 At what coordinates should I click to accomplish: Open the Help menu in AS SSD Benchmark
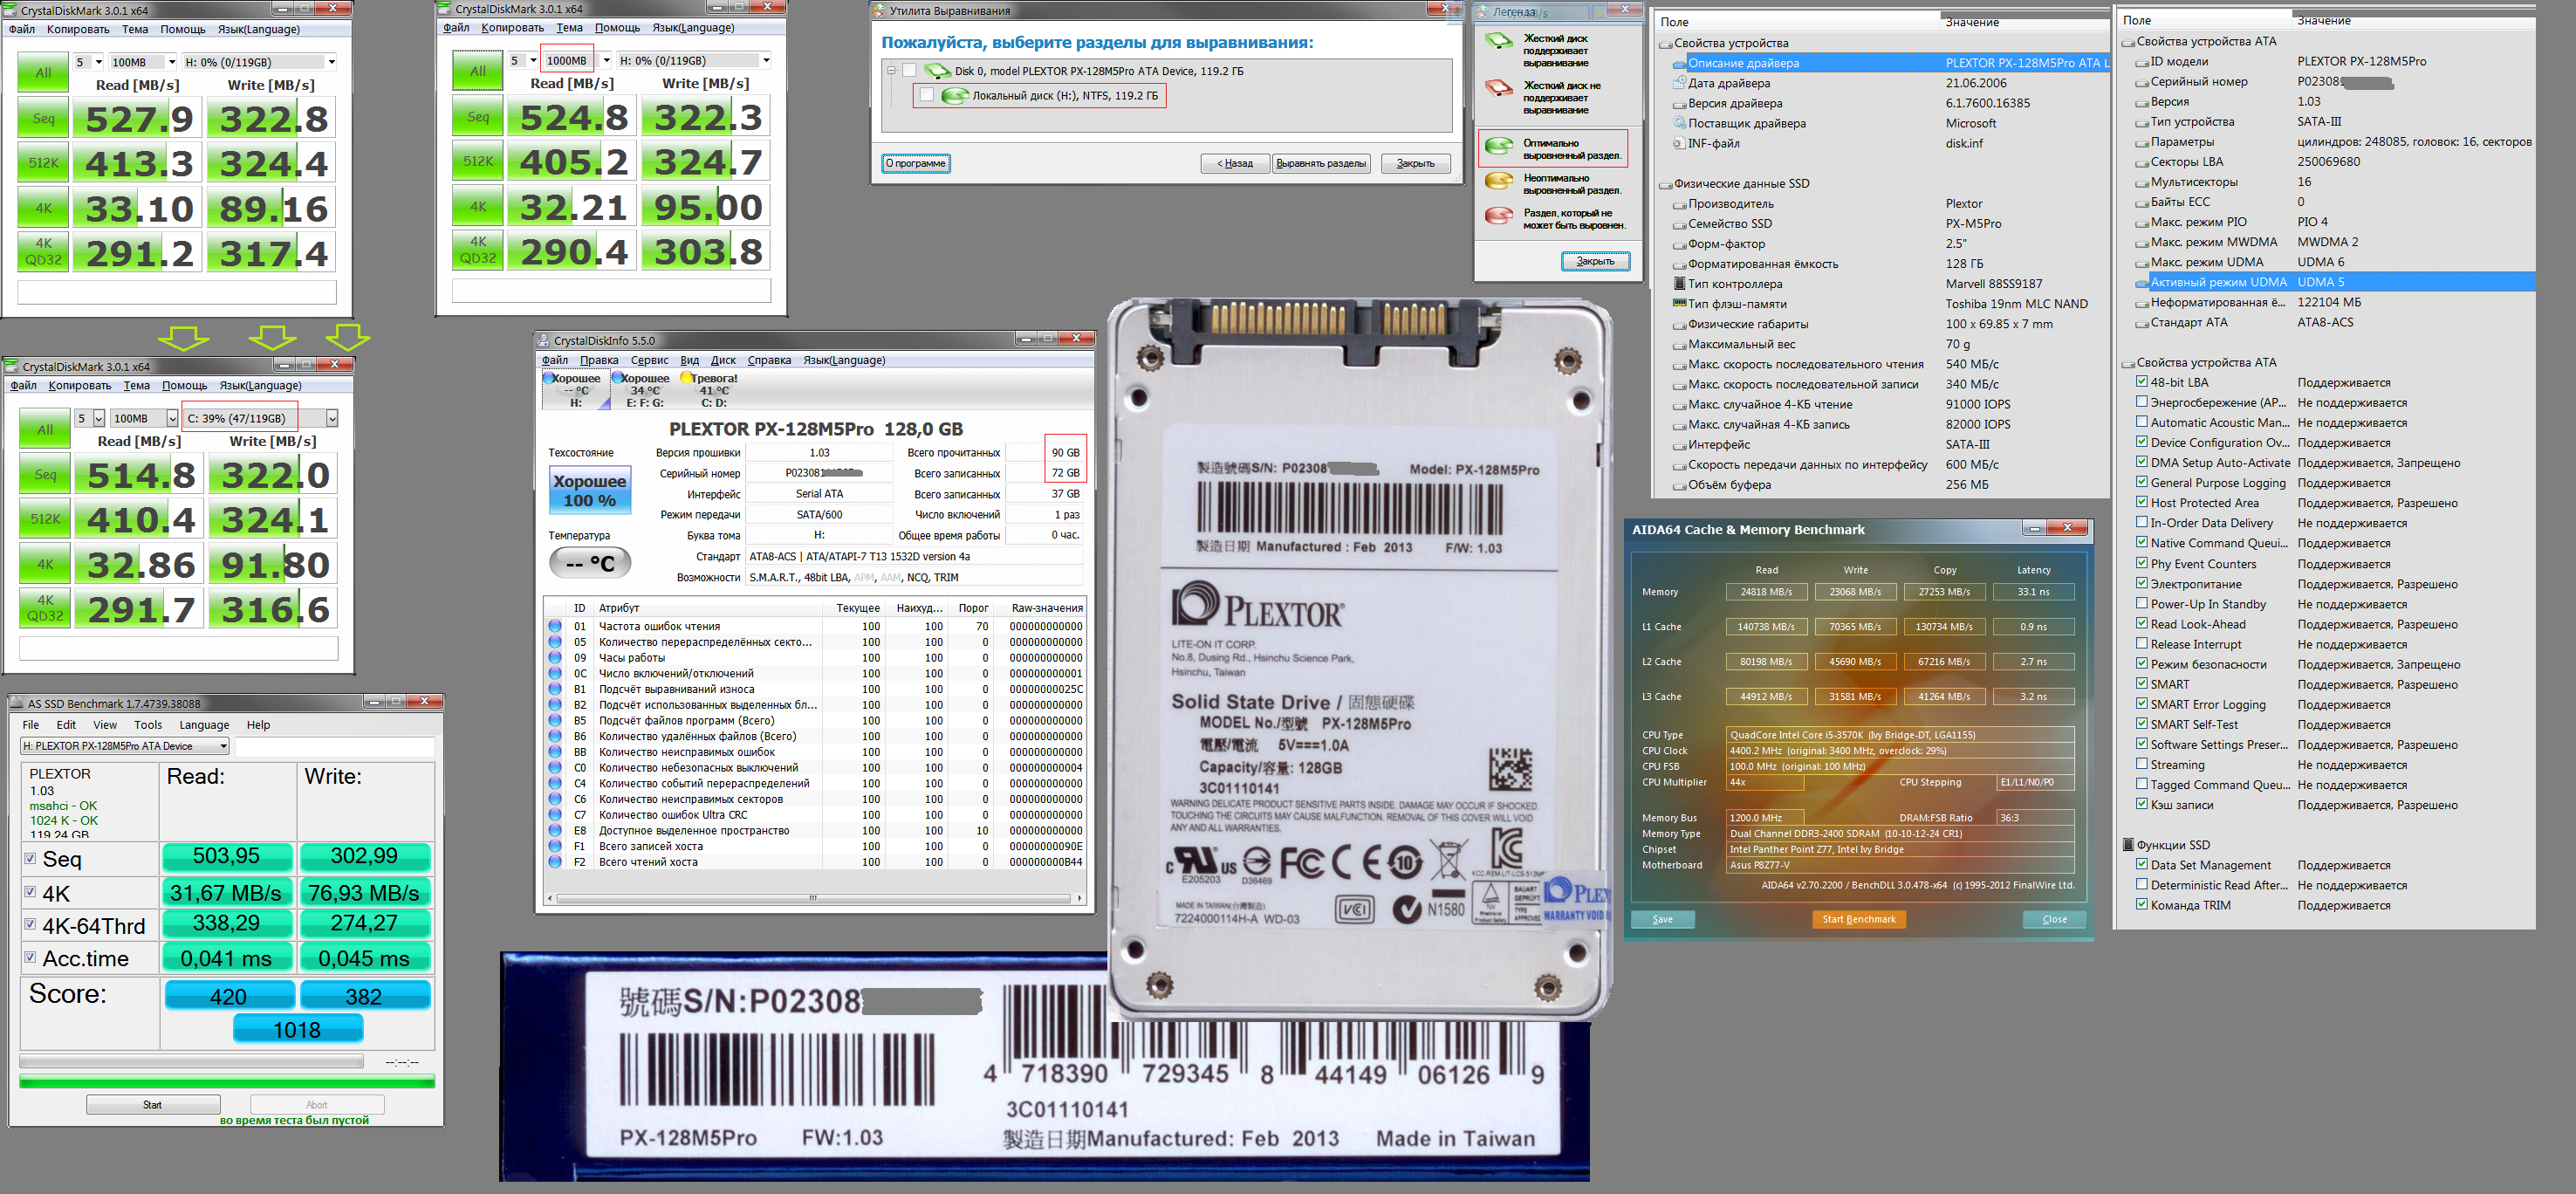pos(258,725)
